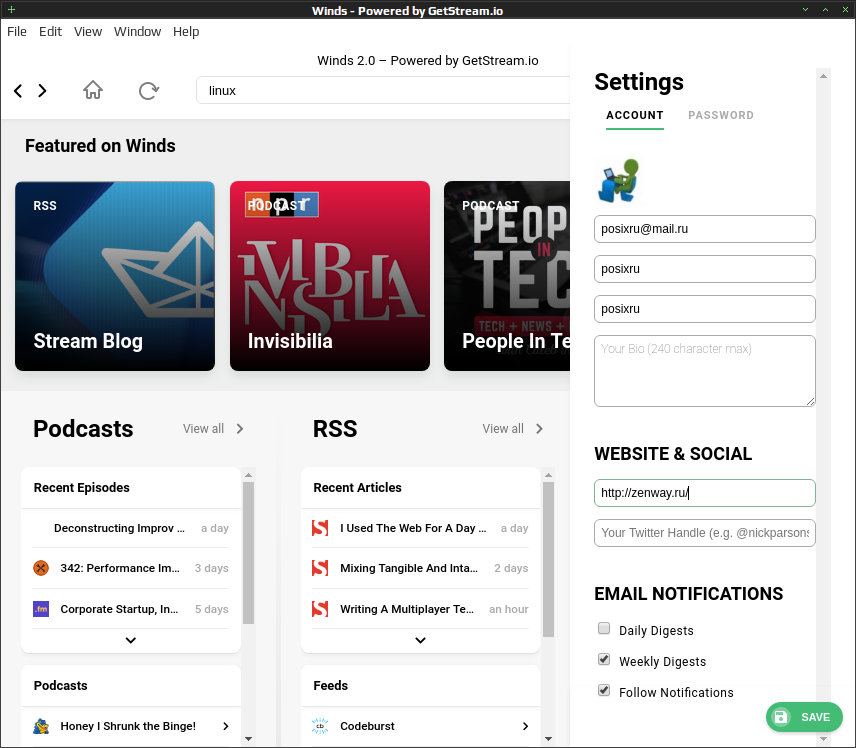Click the Recent Episodes list scrollbar
The width and height of the screenshot is (856, 748).
point(248,552)
